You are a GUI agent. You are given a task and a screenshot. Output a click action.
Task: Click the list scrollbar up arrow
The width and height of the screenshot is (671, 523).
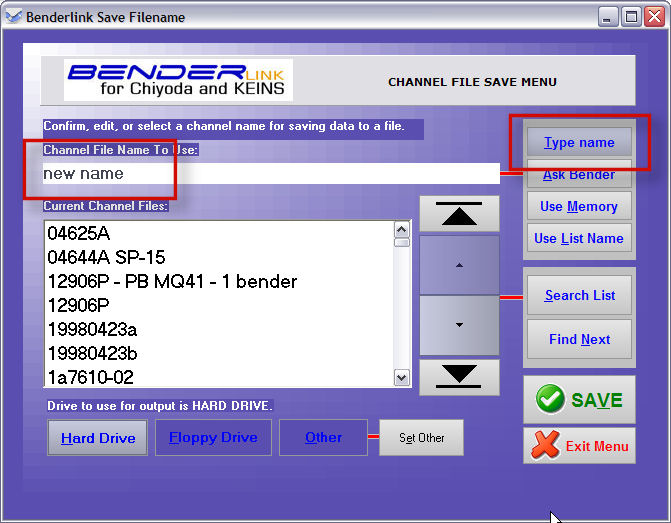click(x=402, y=228)
